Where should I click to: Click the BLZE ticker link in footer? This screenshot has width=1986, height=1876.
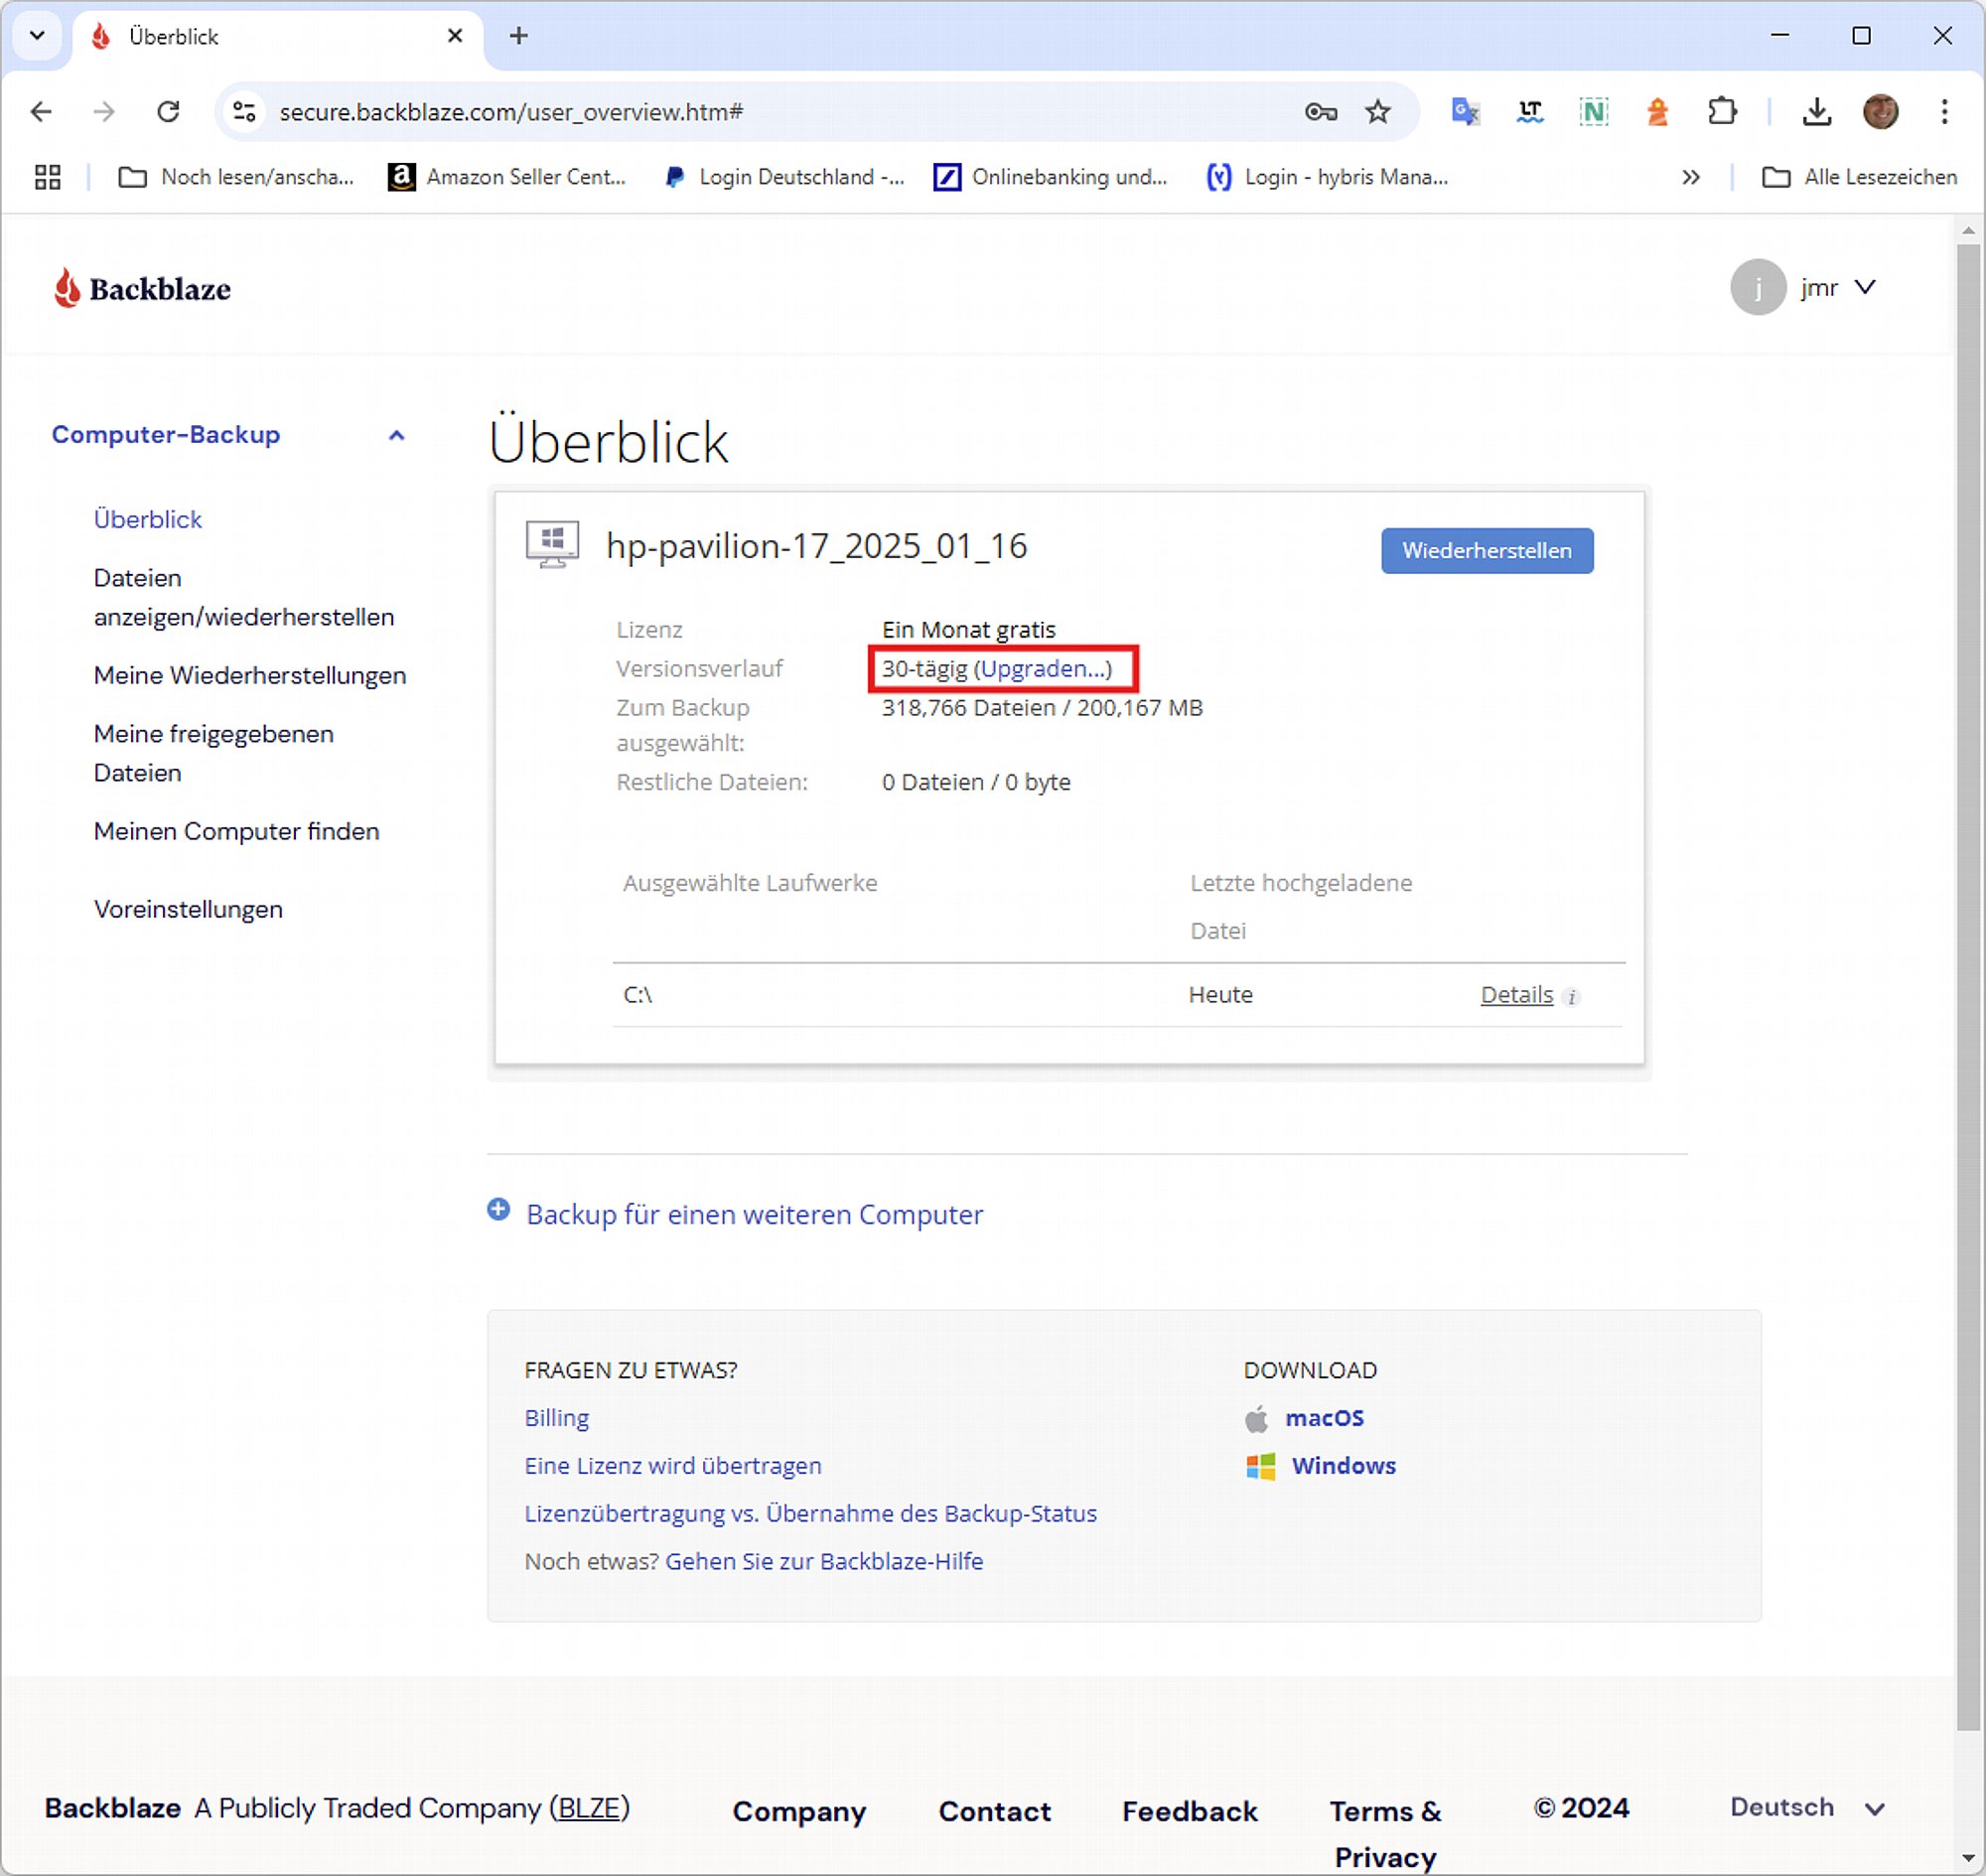point(589,1808)
